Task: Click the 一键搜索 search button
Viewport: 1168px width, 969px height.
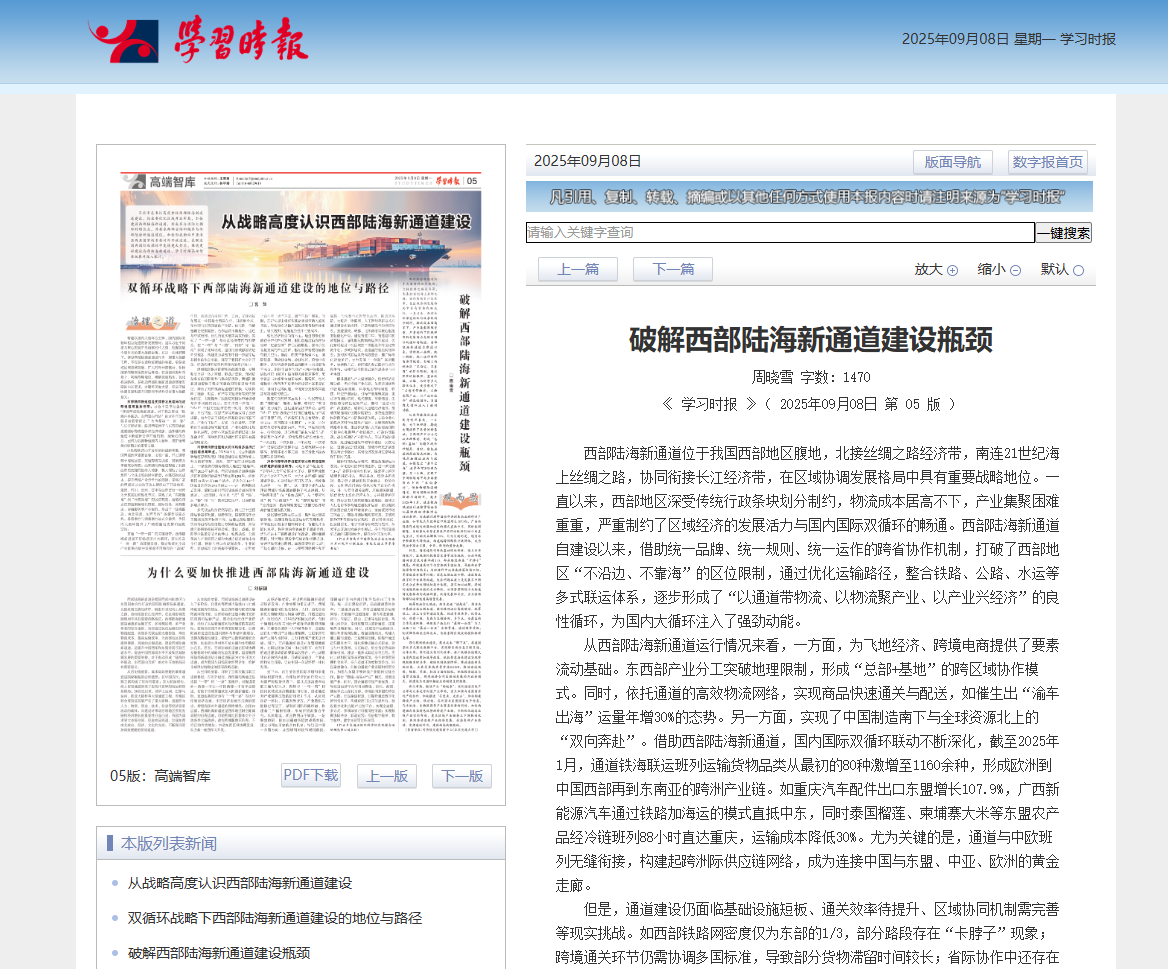Action: click(1064, 232)
